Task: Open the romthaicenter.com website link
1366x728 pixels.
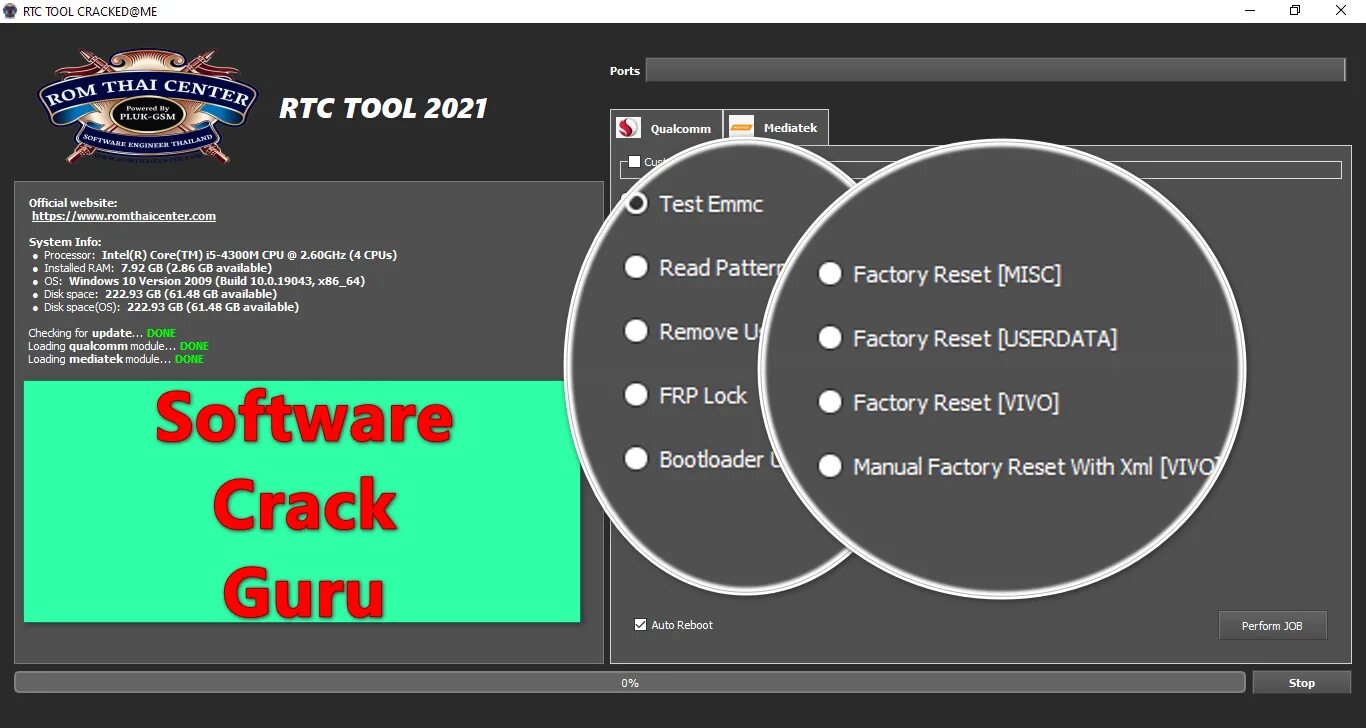Action: (124, 216)
